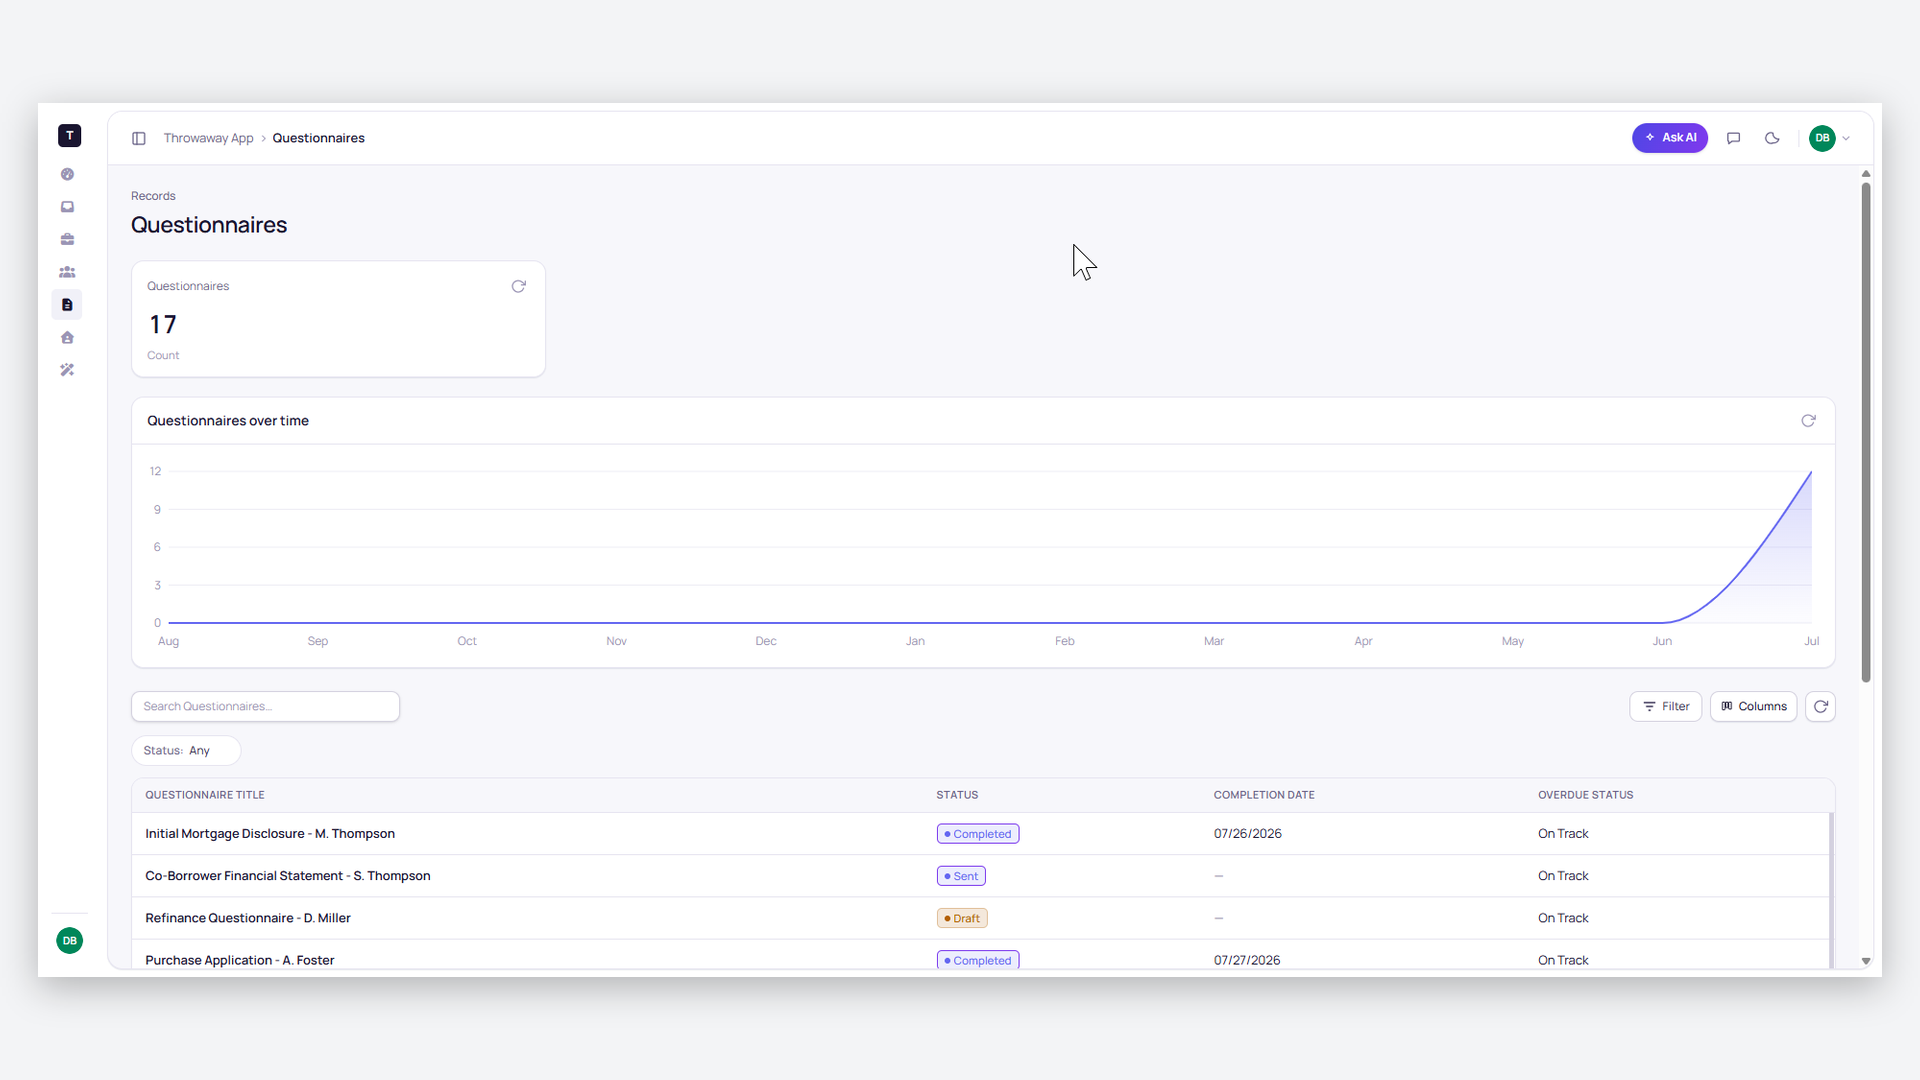Screen dimensions: 1920x1080
Task: Expand the DB user account dropdown
Action: coord(1830,138)
